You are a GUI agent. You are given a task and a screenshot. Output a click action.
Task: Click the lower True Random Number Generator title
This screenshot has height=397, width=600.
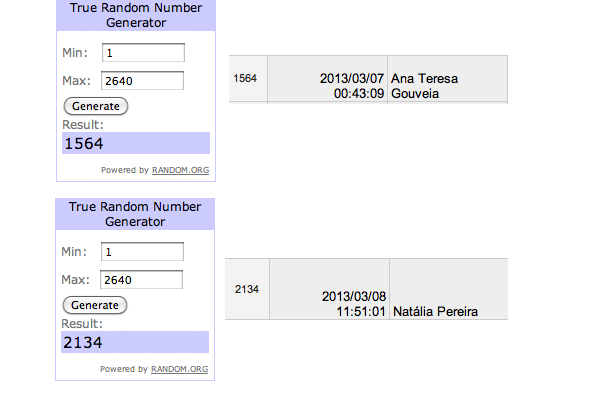135,214
